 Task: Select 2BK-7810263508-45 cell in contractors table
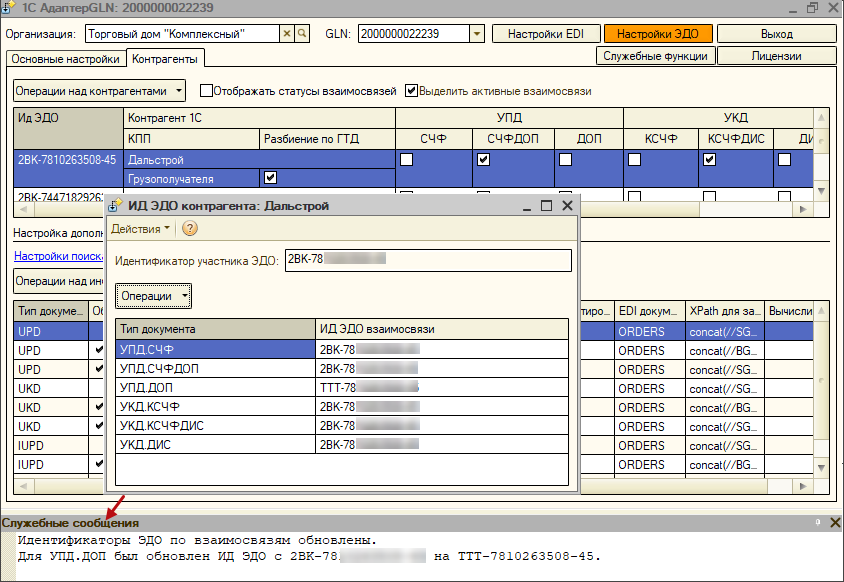pos(68,168)
